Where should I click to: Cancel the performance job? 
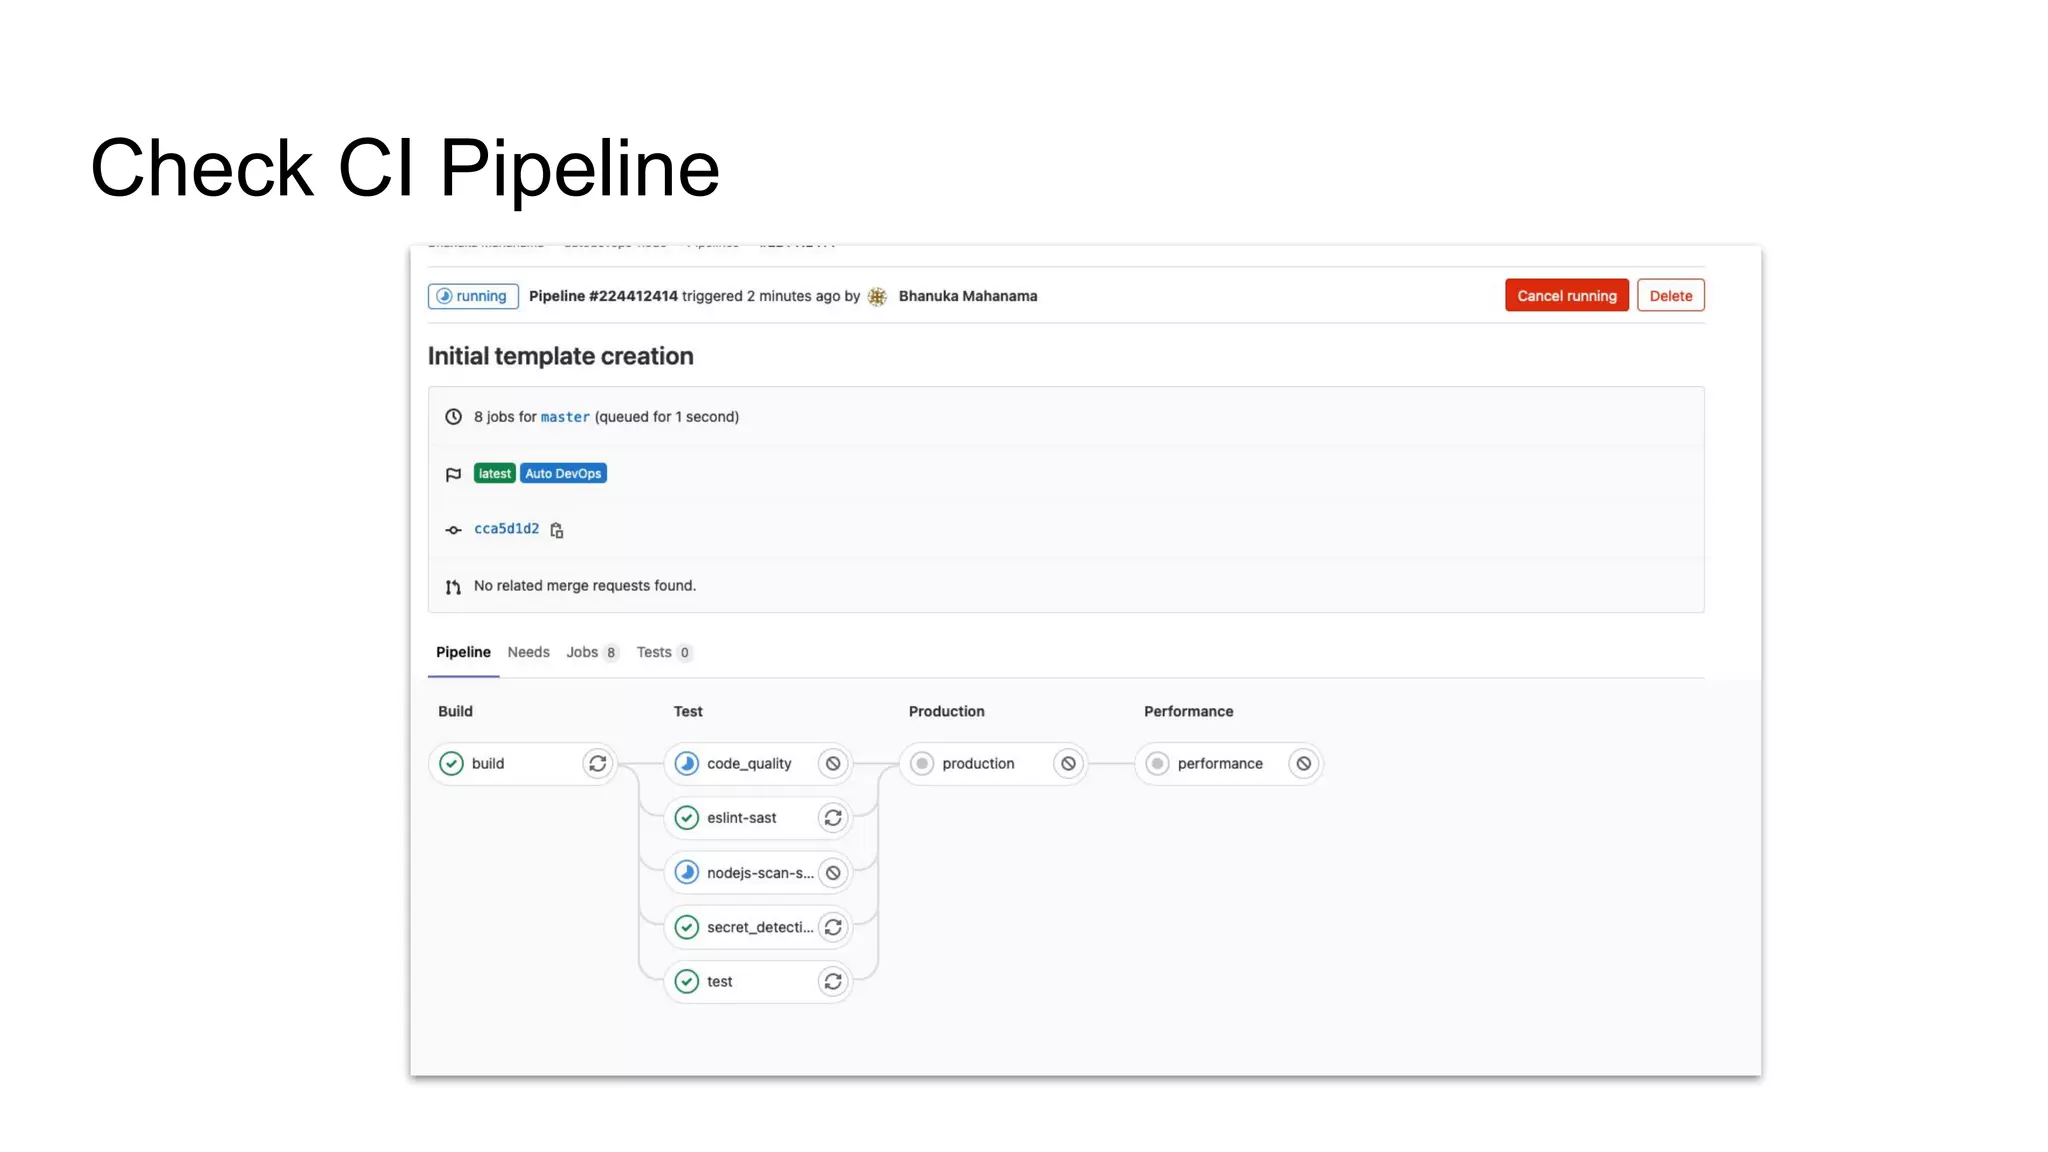[x=1304, y=764]
